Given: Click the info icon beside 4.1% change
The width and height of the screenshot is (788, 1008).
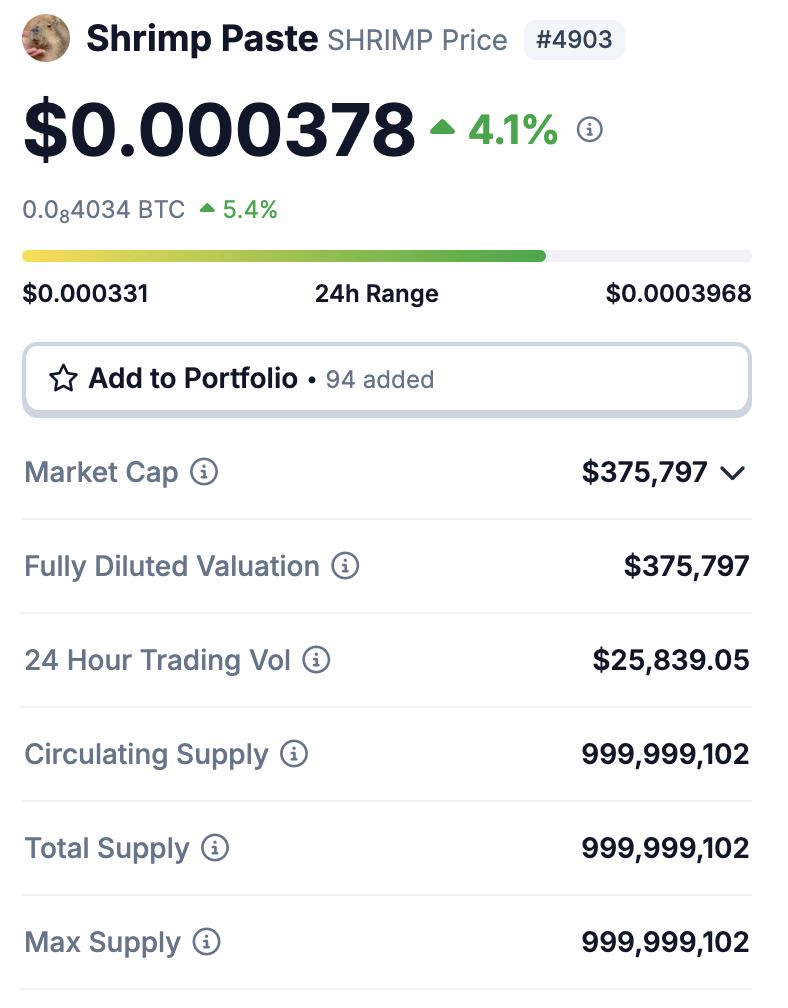Looking at the screenshot, I should (590, 129).
